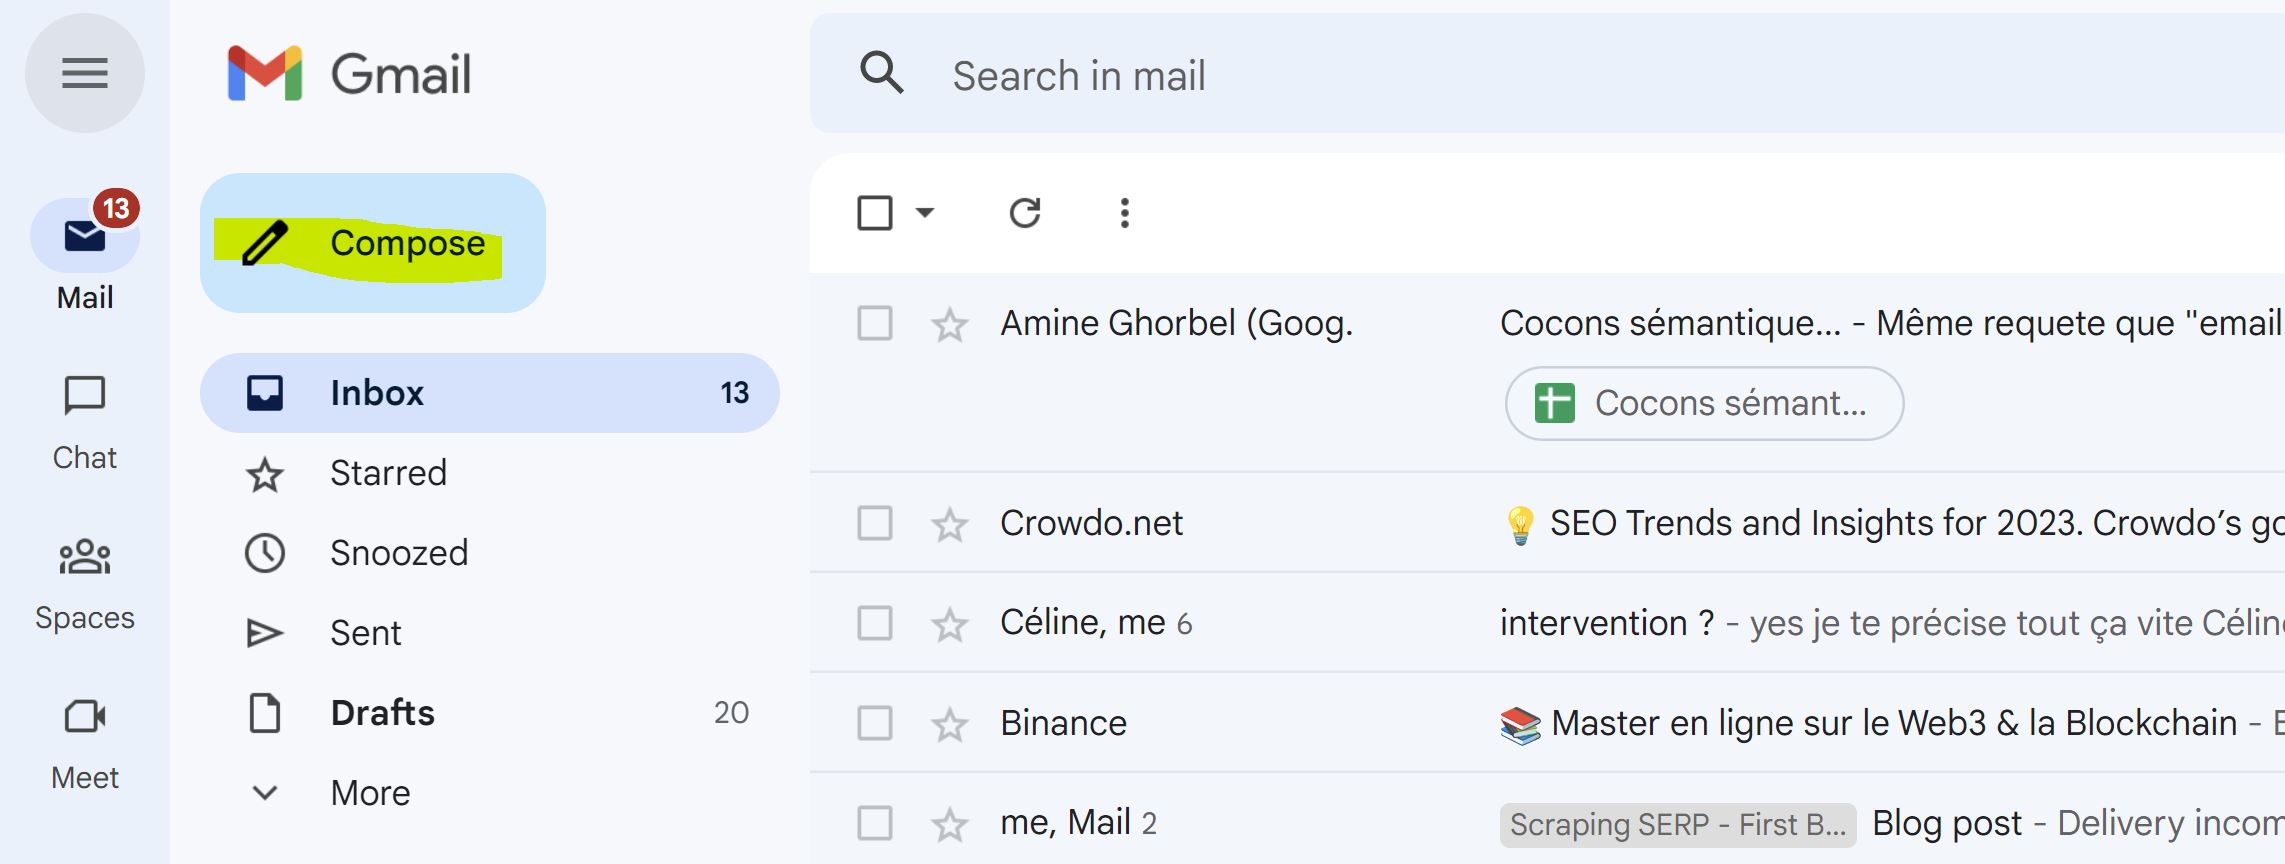Open the main menu hamburger icon
This screenshot has width=2285, height=864.
tap(85, 73)
